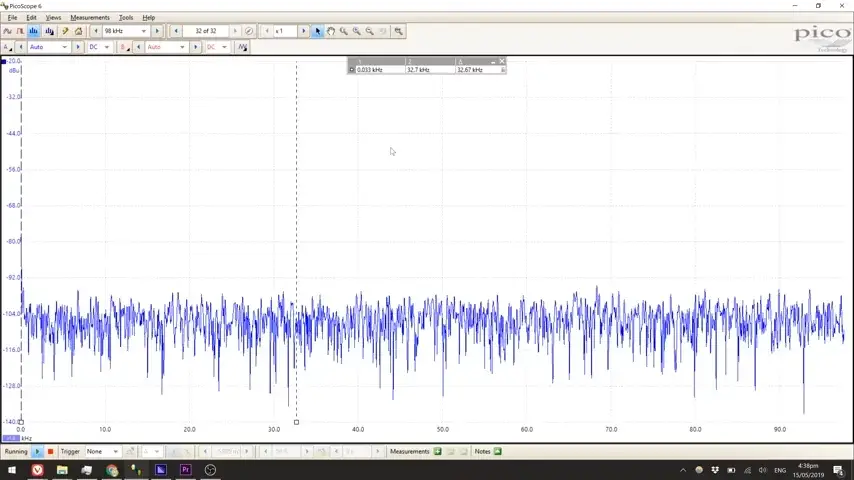Click the Auto setup lightning icon
The width and height of the screenshot is (854, 480).
tap(65, 31)
